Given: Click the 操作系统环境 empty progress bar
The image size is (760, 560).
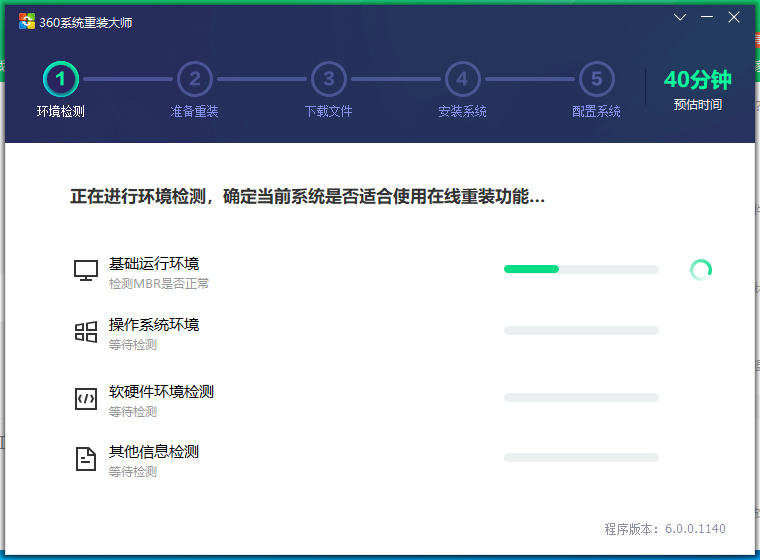Looking at the screenshot, I should click(581, 330).
